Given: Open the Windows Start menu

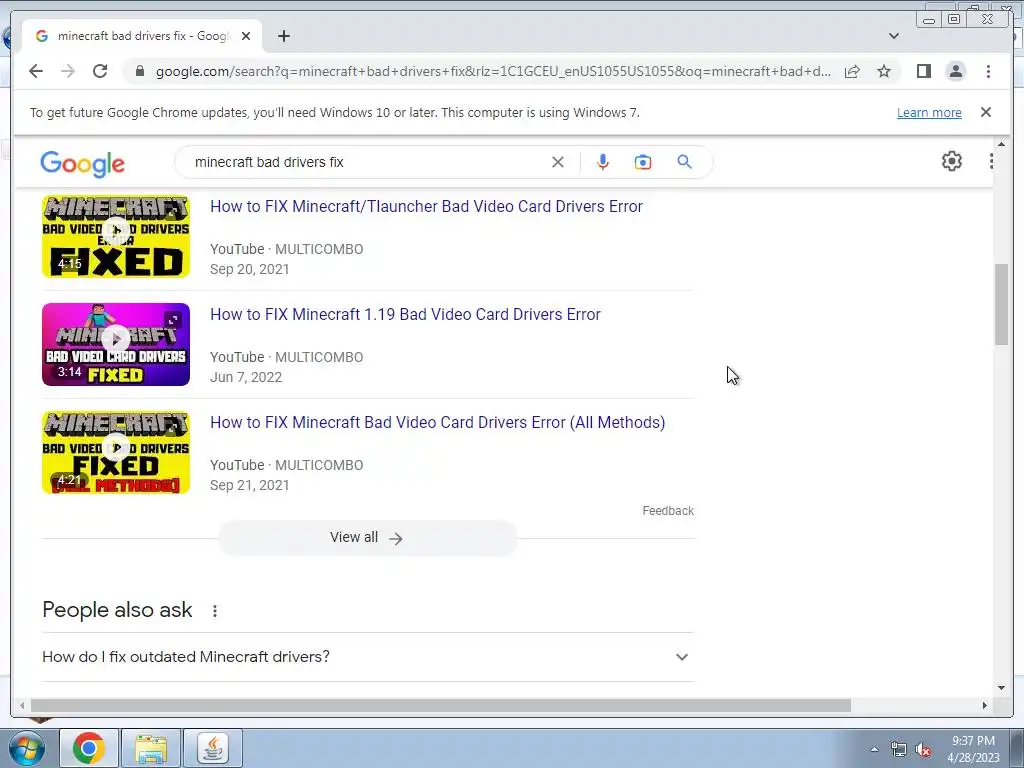Looking at the screenshot, I should click(x=26, y=748).
